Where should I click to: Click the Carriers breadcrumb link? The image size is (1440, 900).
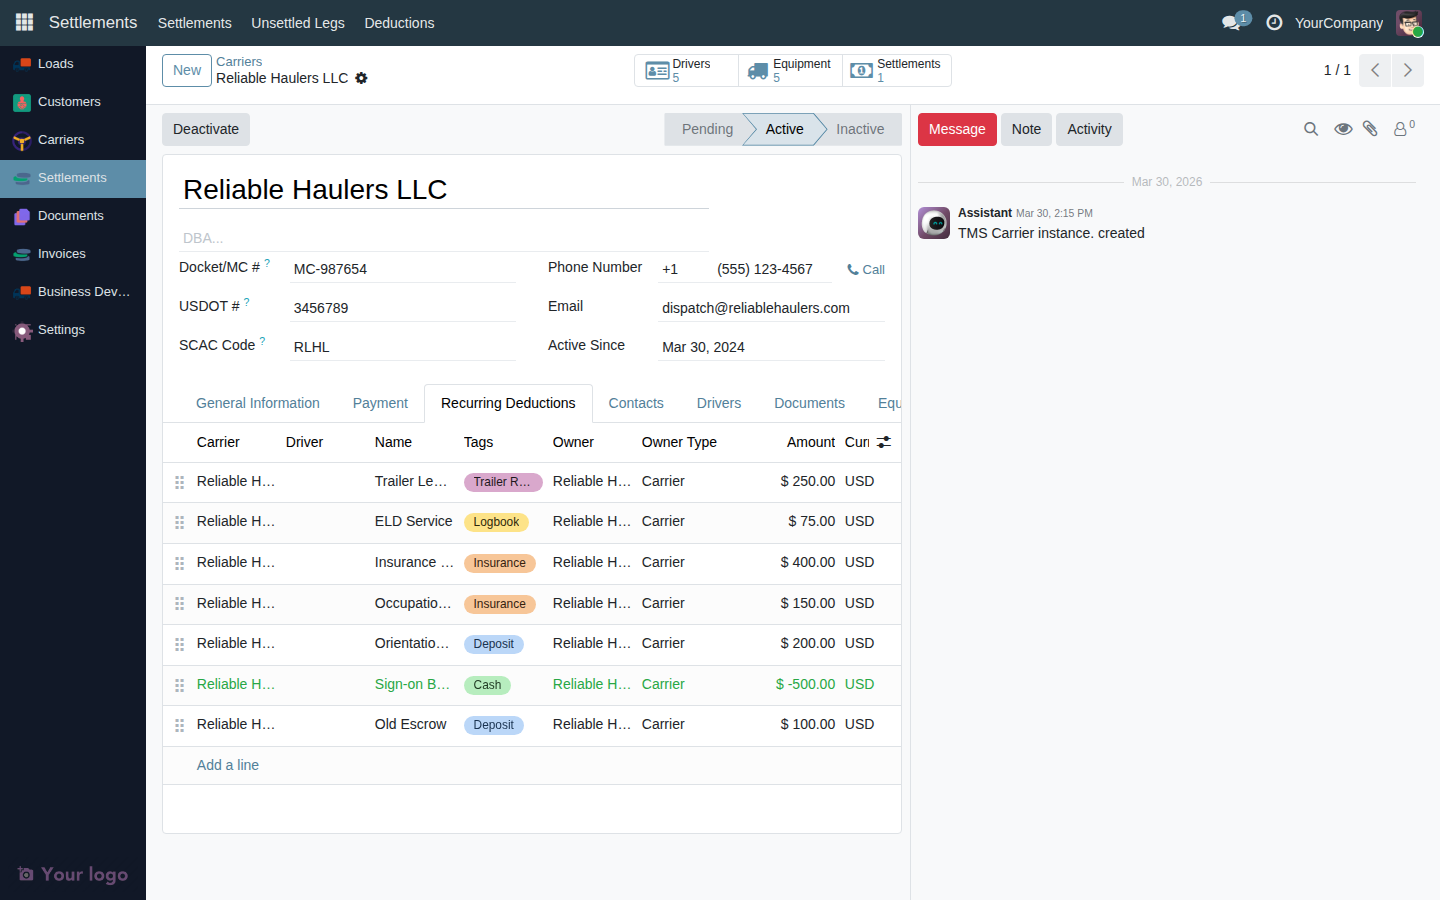click(x=239, y=62)
